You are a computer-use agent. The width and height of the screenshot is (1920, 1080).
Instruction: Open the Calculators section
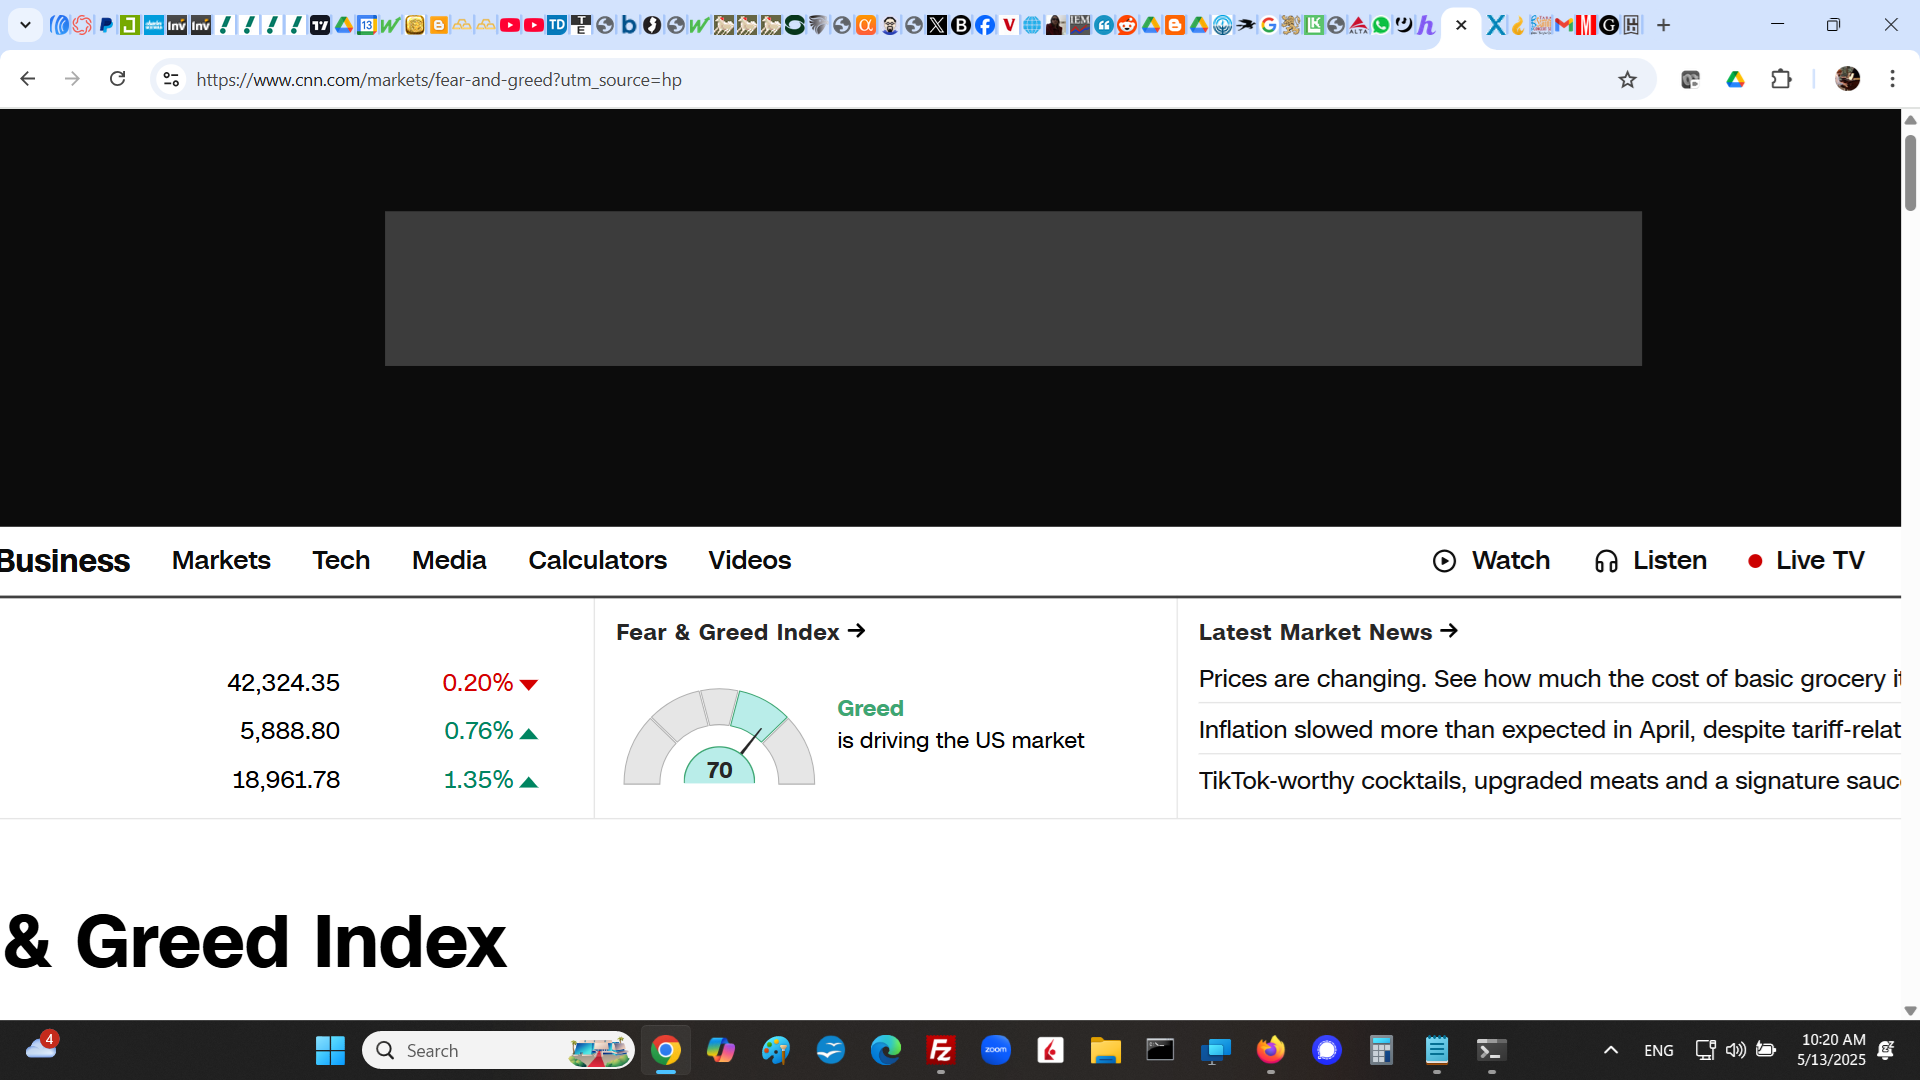[x=597, y=560]
